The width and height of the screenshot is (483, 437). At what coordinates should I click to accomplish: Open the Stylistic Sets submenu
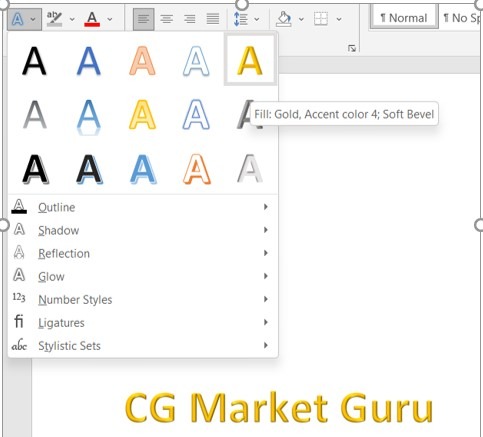143,346
